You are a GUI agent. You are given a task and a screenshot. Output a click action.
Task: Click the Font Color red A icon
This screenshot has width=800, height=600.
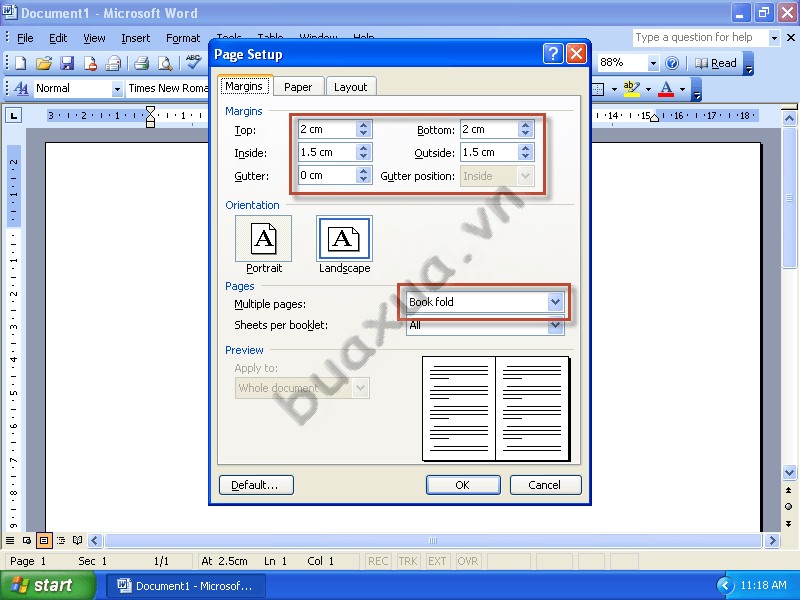666,88
